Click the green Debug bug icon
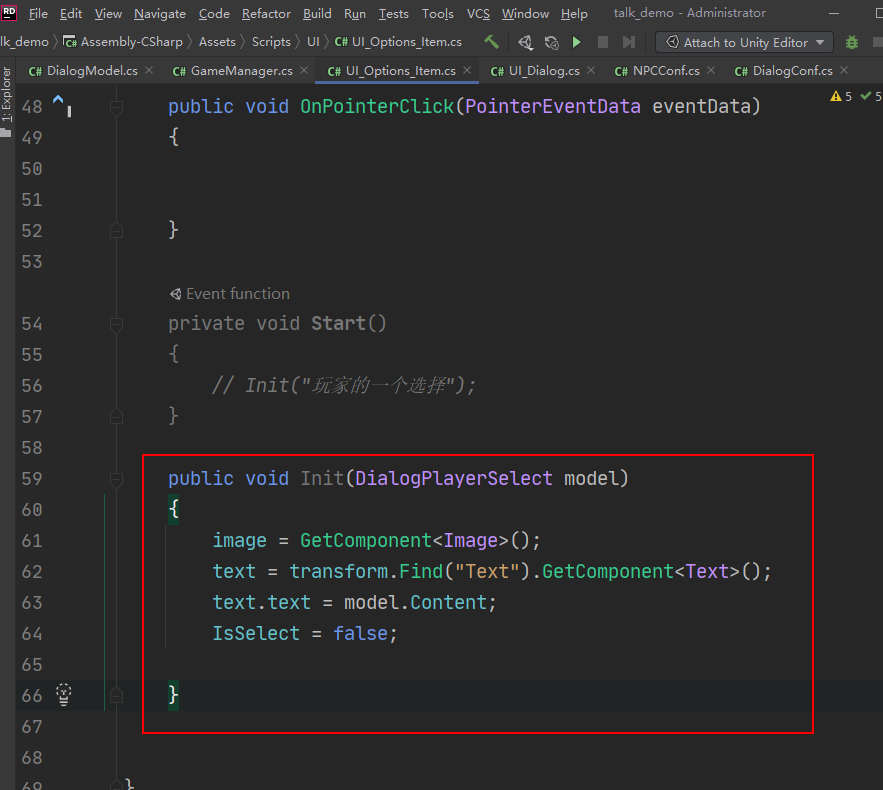This screenshot has width=883, height=790. coord(851,42)
